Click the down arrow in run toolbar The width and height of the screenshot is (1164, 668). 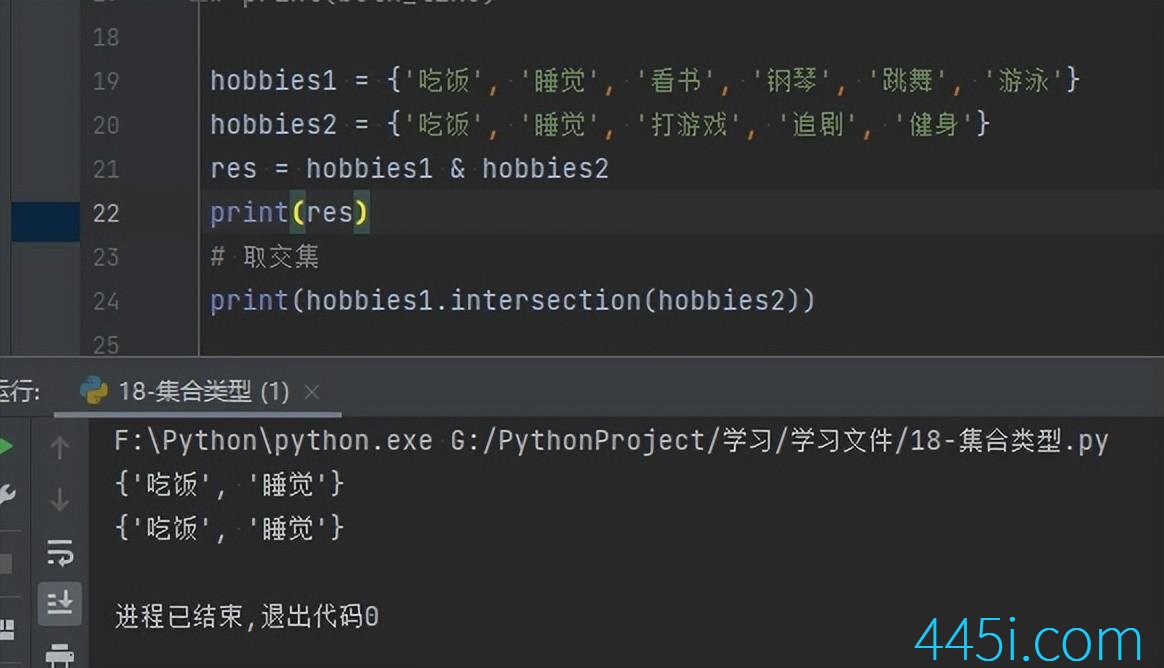59,499
